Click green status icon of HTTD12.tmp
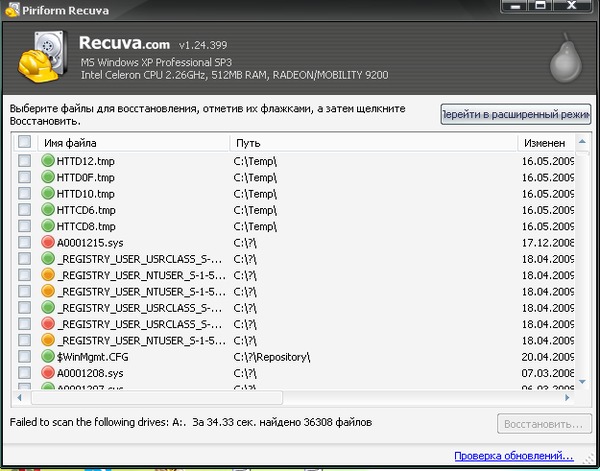600x471 pixels. pyautogui.click(x=48, y=161)
